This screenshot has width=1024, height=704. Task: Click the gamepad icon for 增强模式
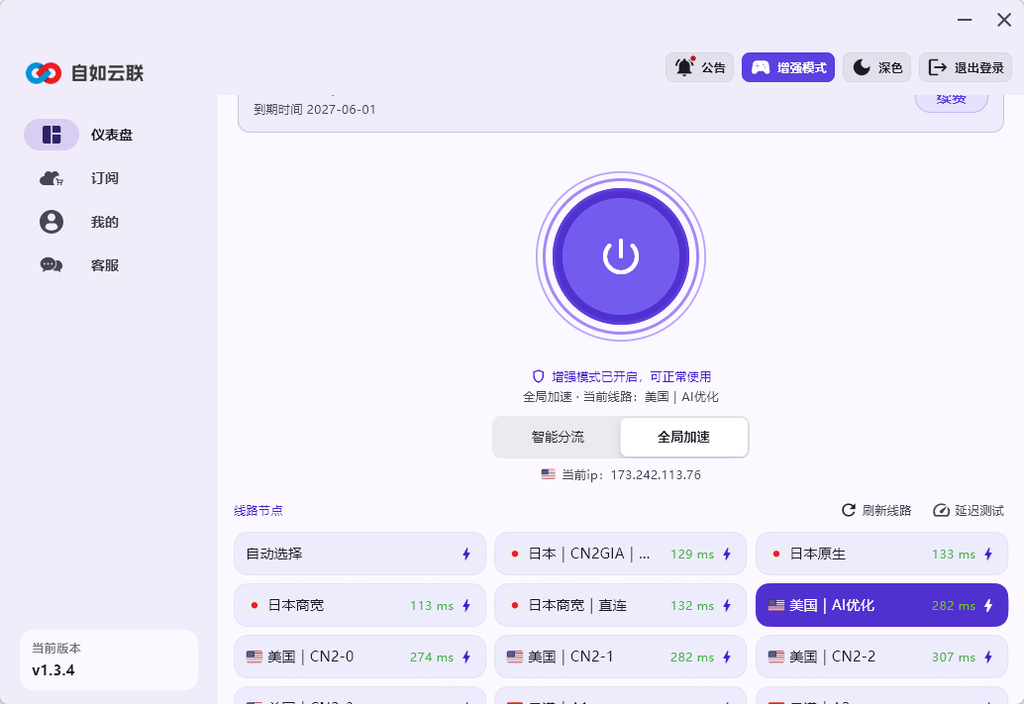click(760, 67)
